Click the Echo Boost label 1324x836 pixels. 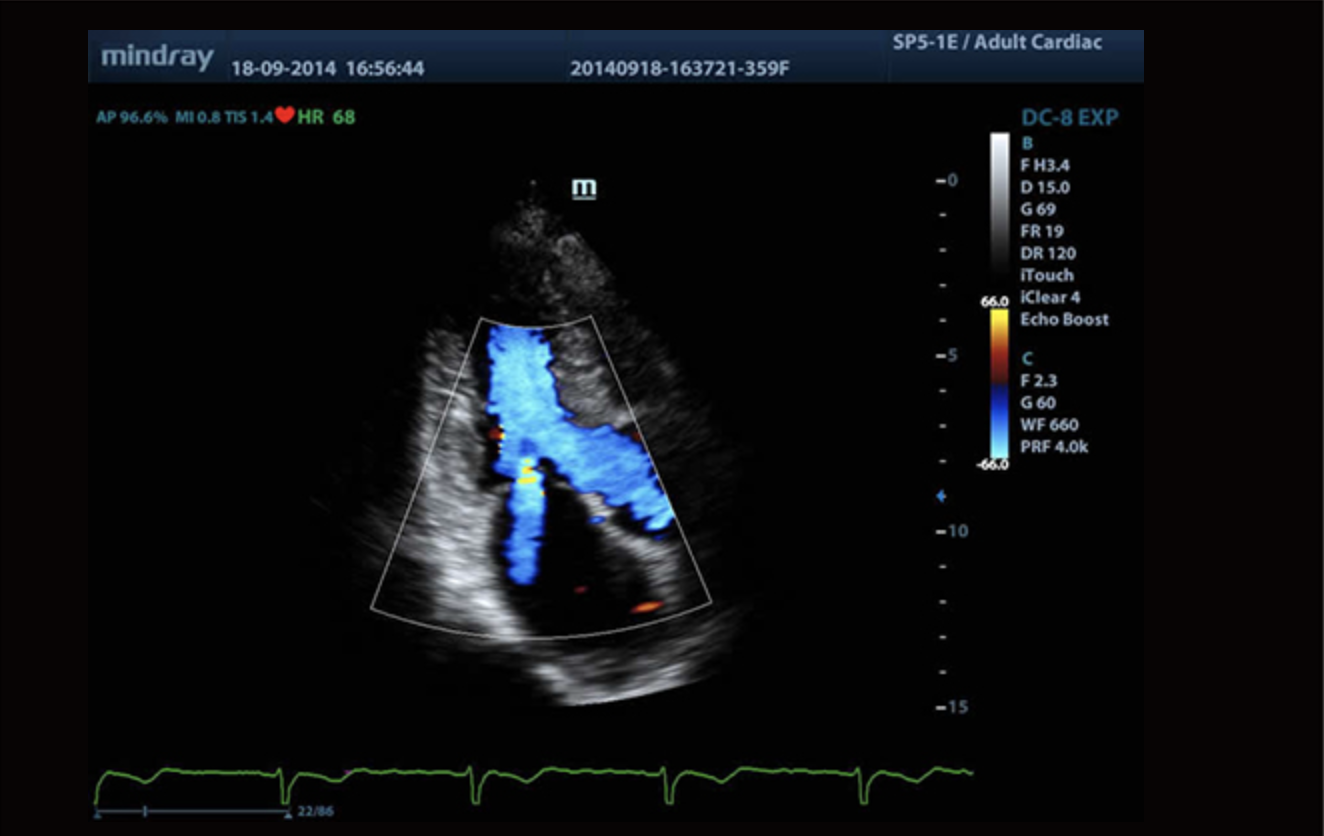[x=1065, y=320]
